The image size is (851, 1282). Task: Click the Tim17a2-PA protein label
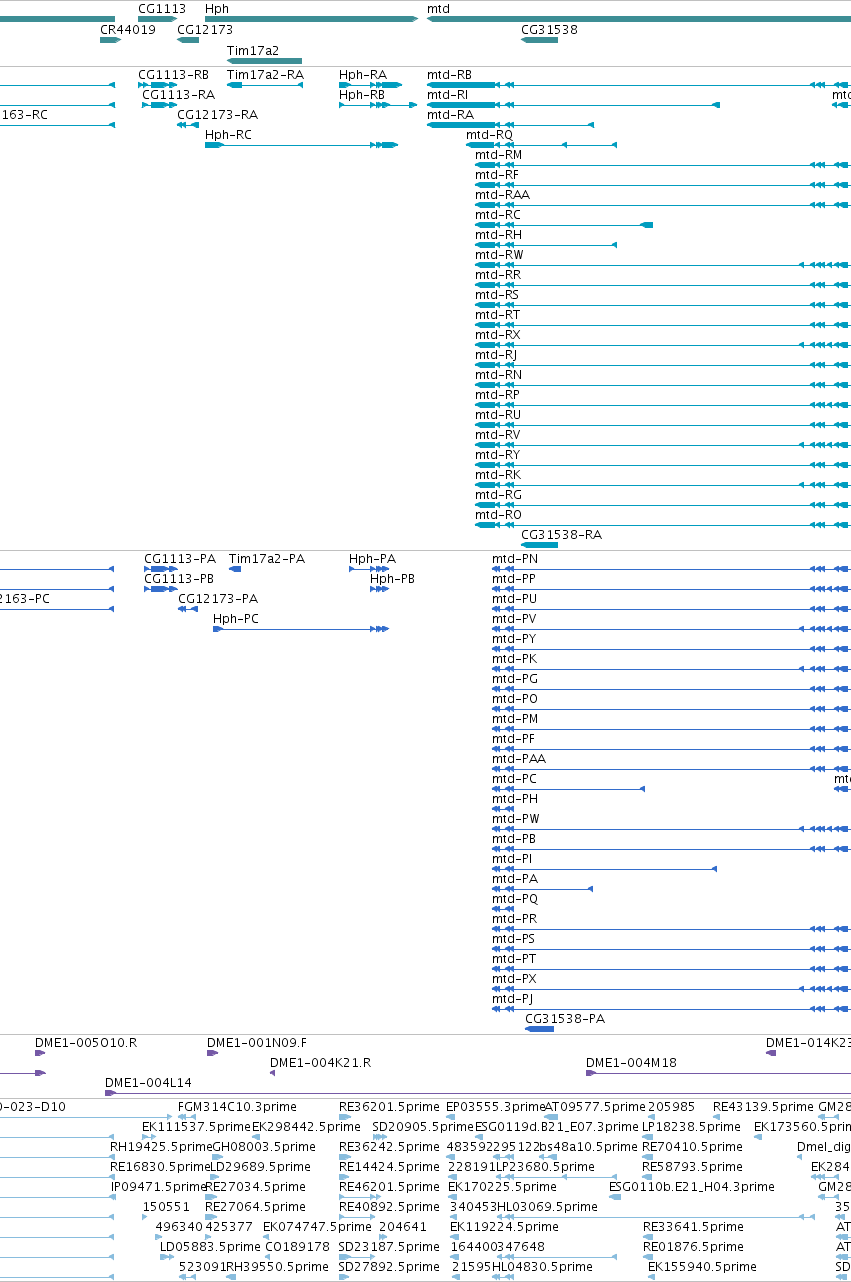[267, 559]
